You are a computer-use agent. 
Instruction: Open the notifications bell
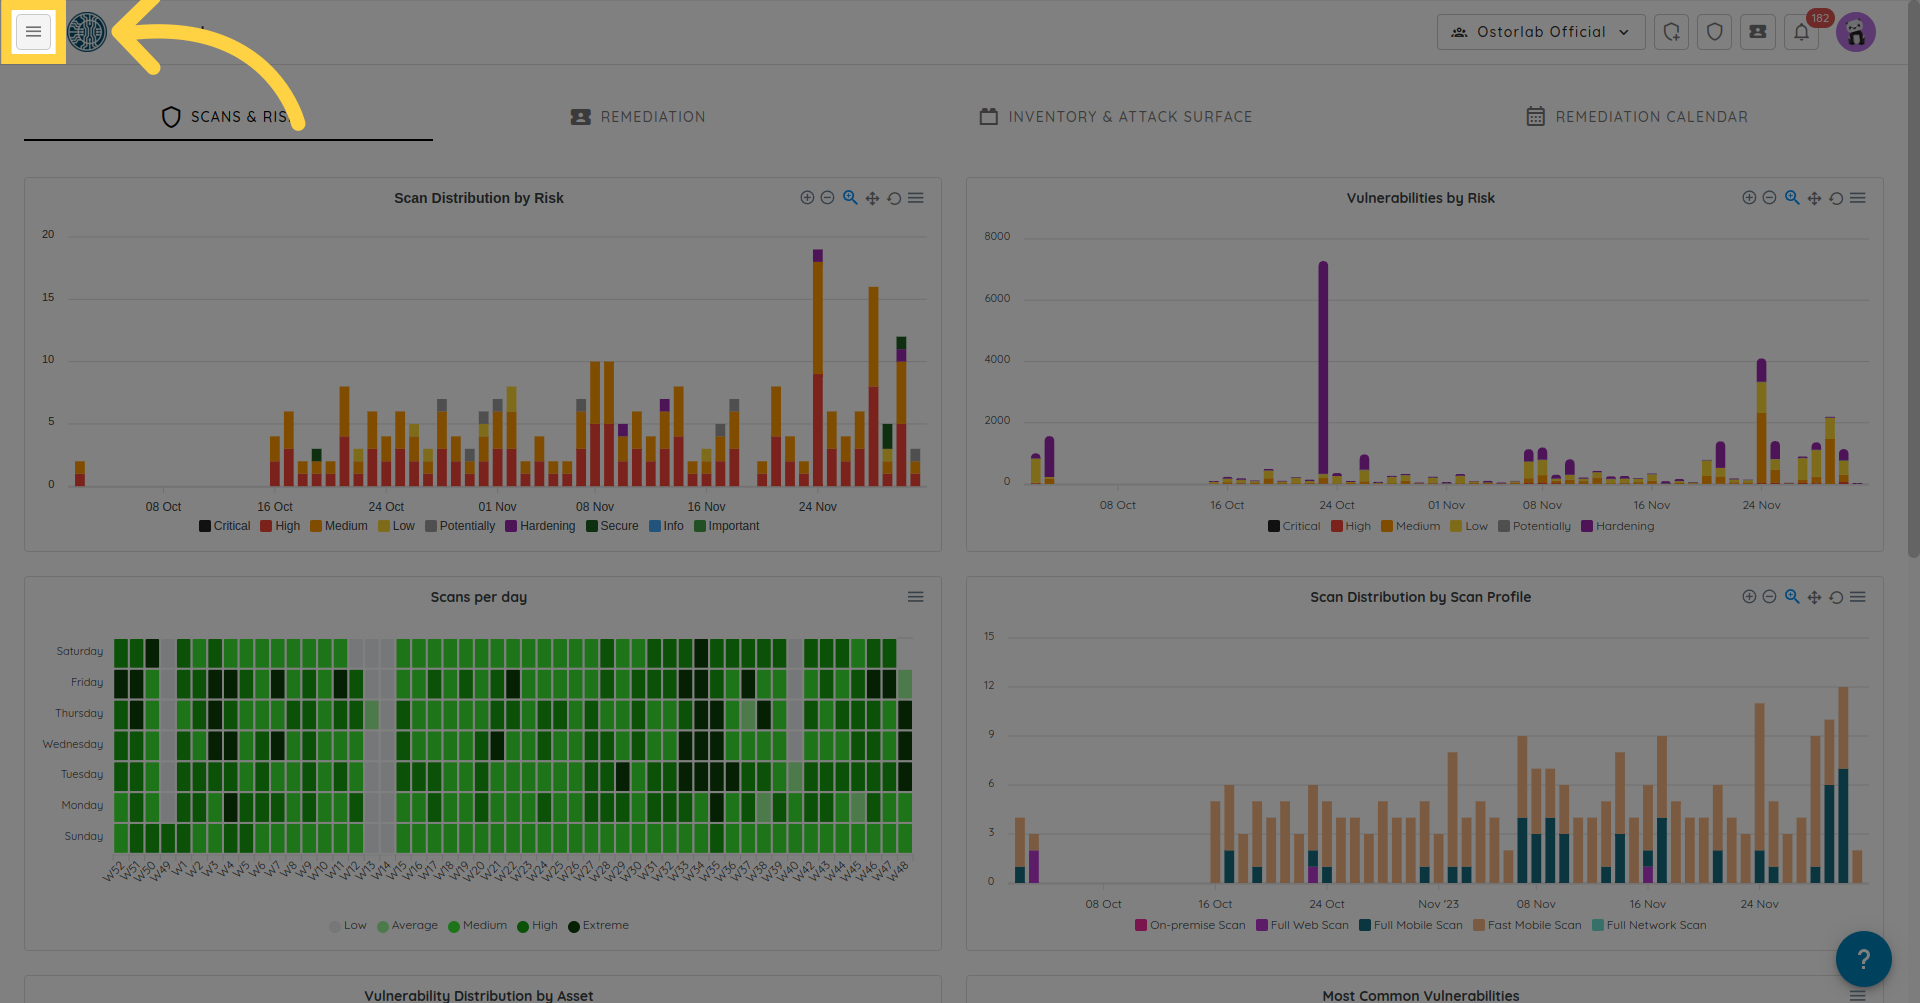(1801, 32)
